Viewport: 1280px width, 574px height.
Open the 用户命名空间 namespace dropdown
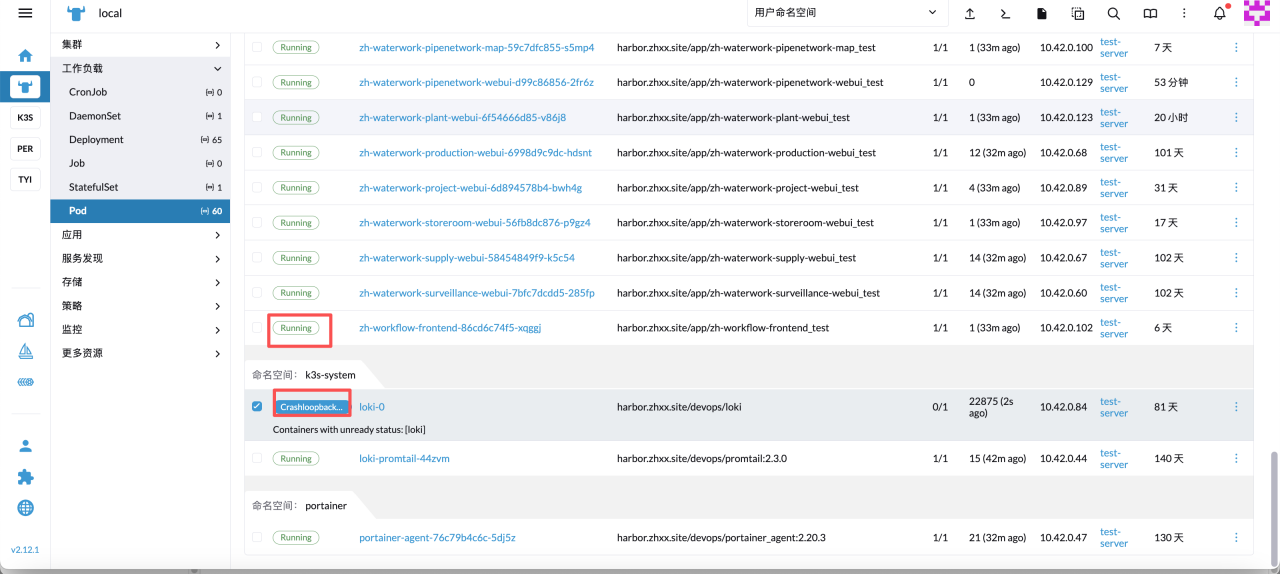click(846, 13)
